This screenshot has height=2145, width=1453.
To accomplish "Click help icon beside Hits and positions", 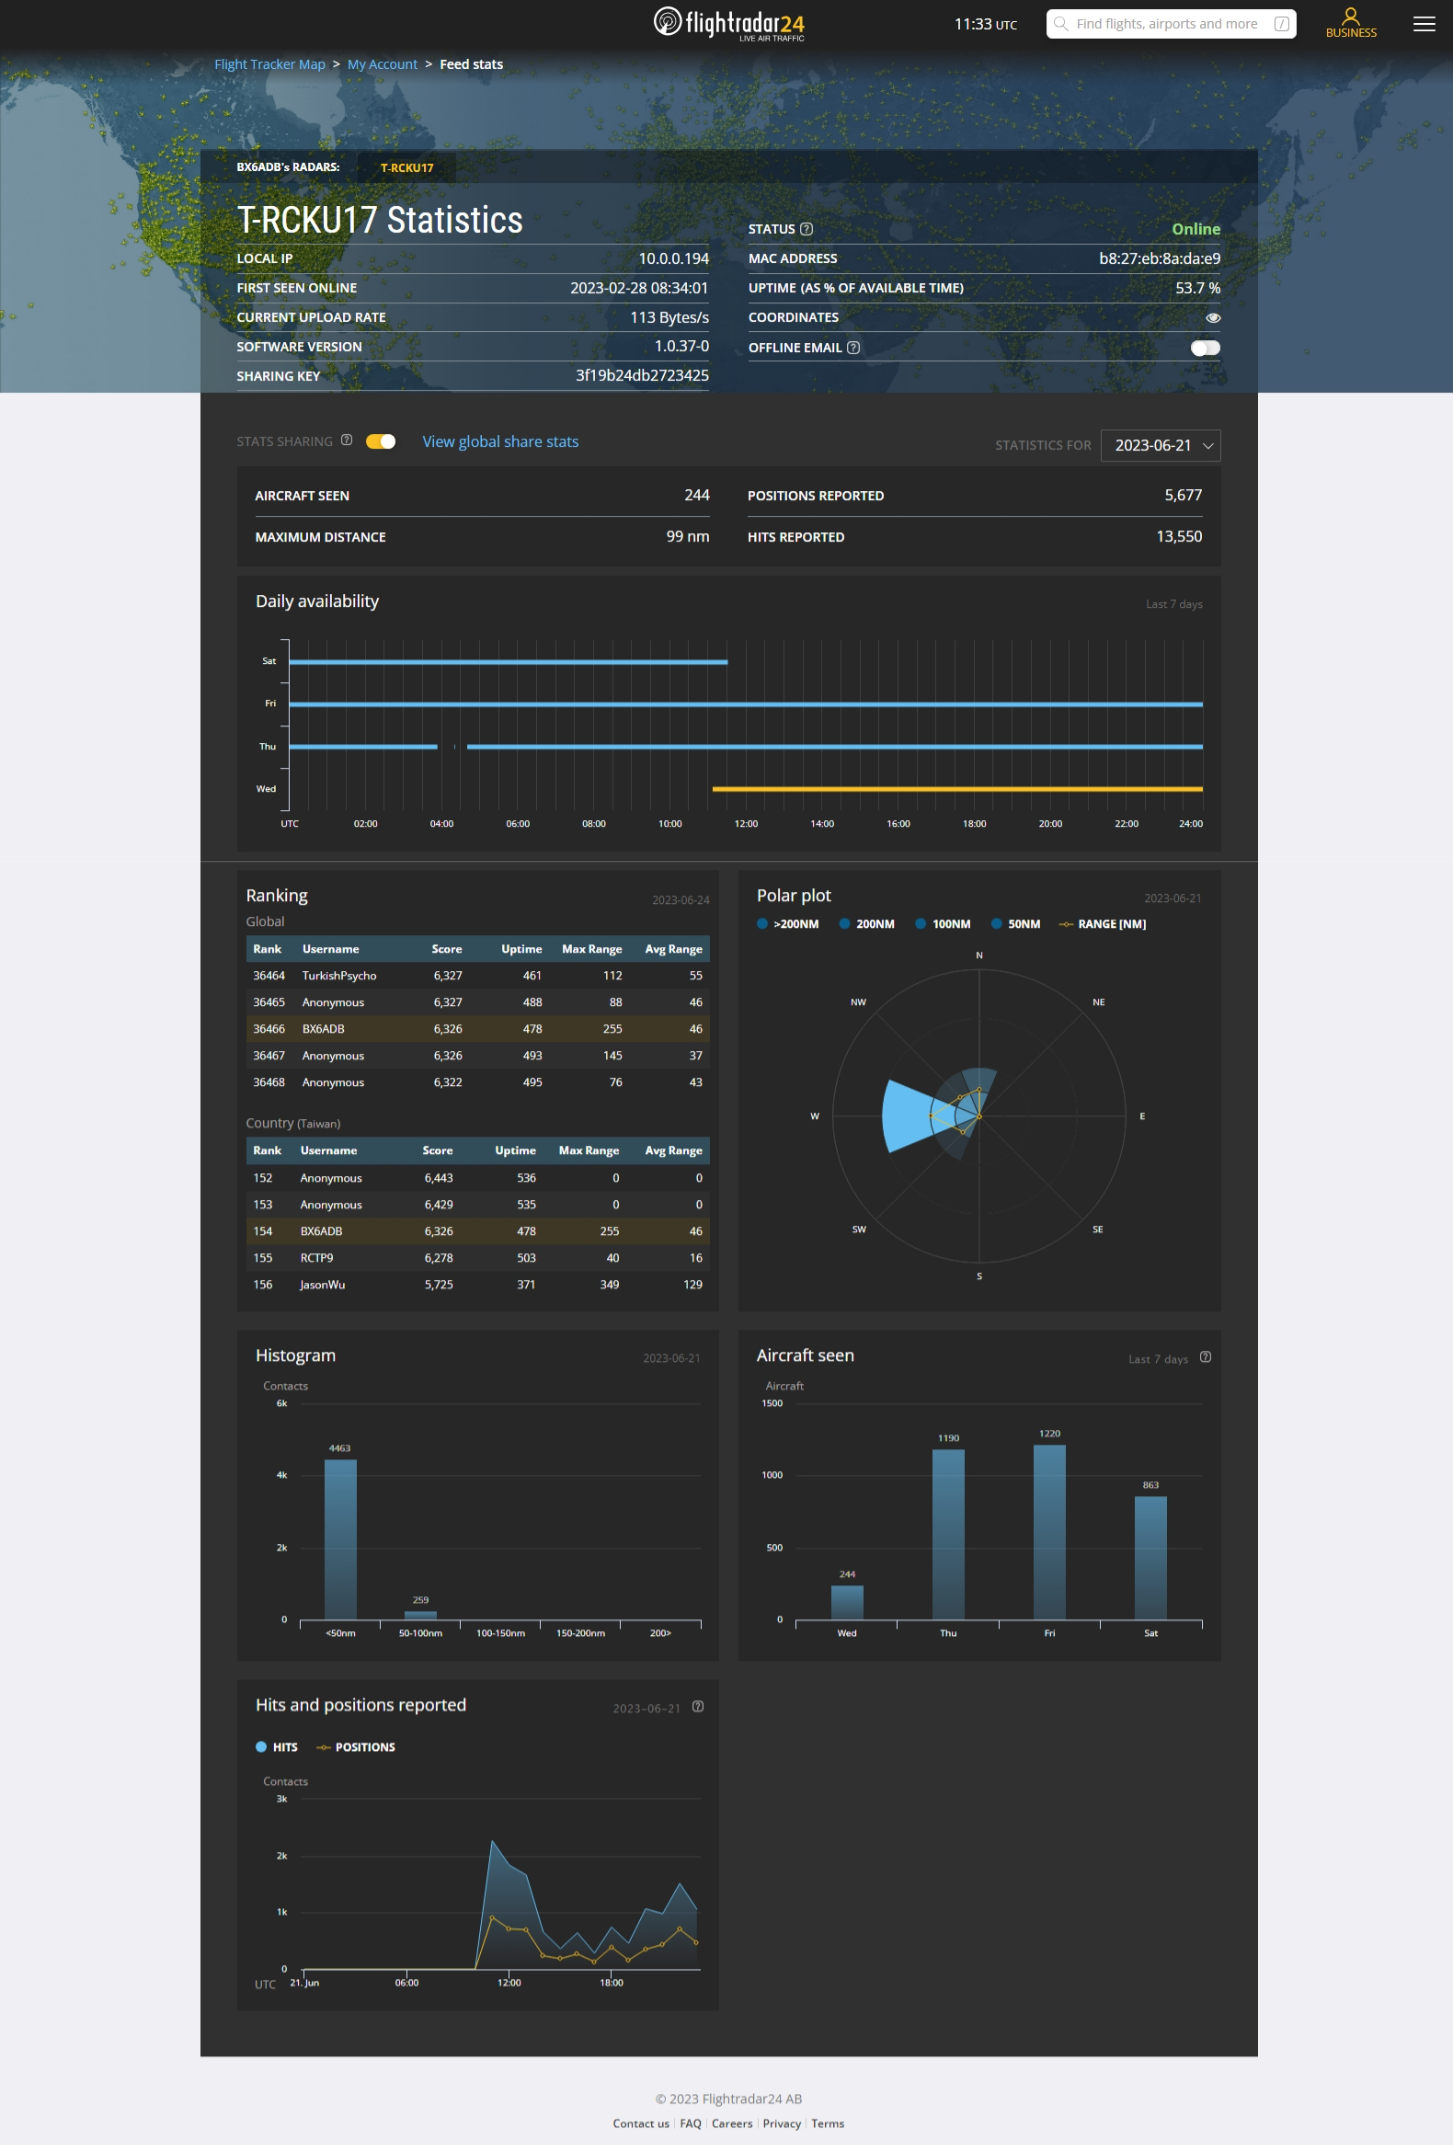I will click(698, 1706).
